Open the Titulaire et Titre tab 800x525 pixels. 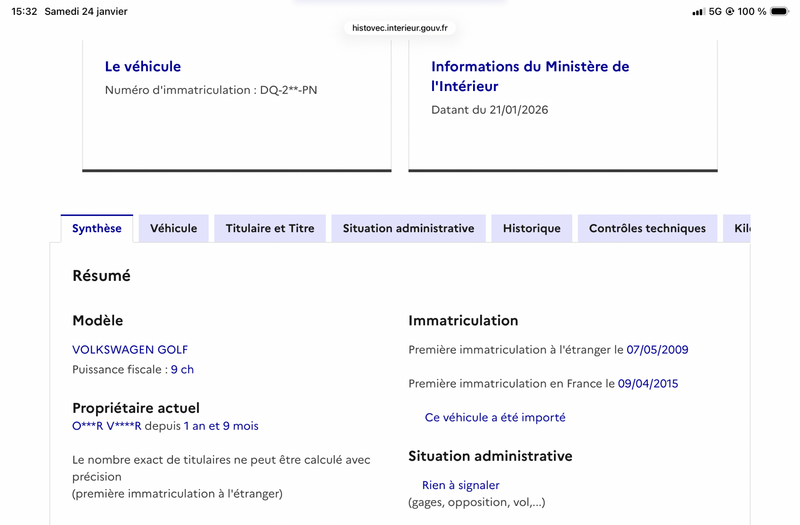tap(270, 228)
